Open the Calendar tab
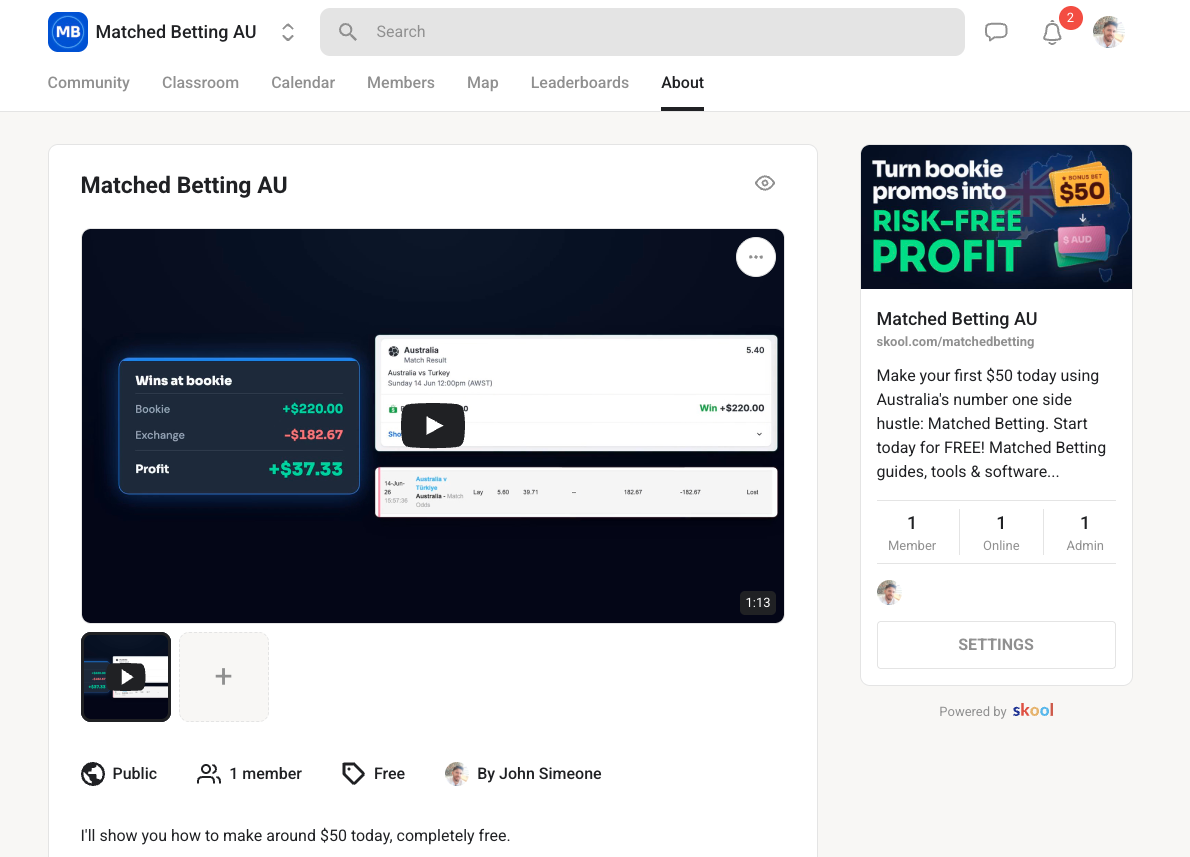The image size is (1190, 857). 303,83
